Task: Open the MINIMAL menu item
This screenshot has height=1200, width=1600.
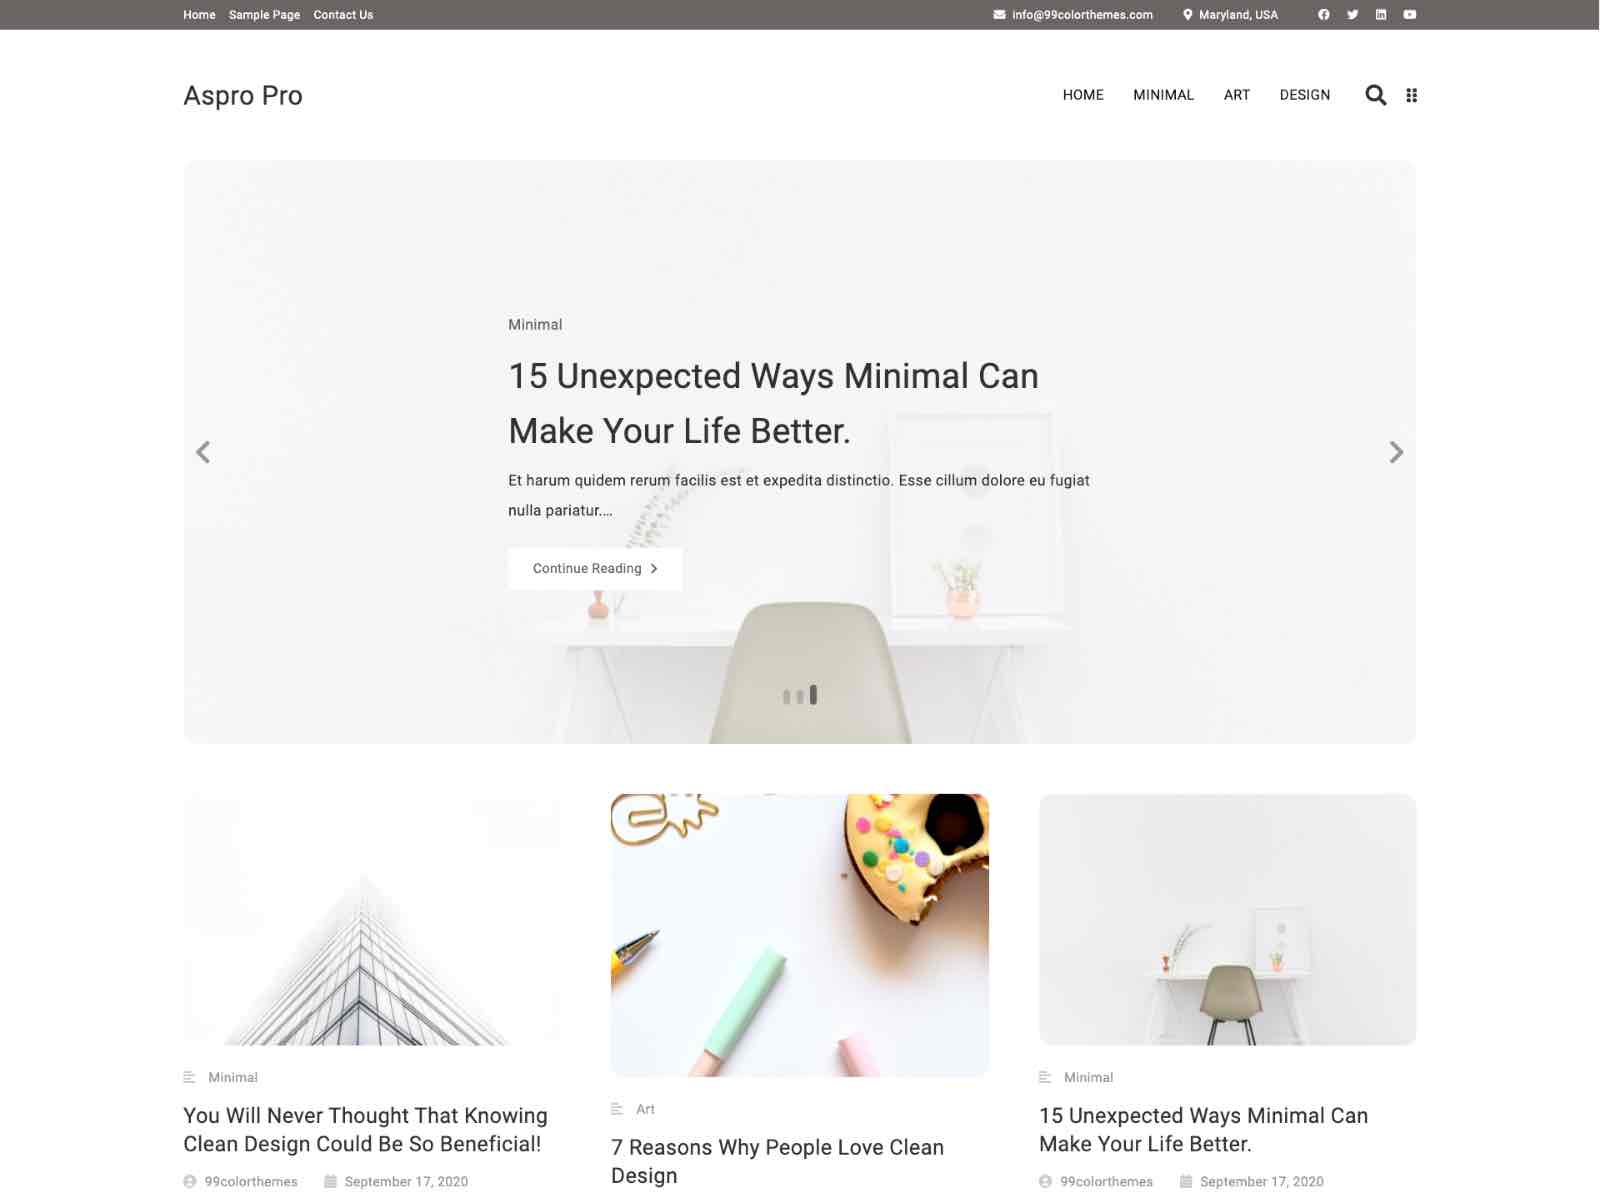Action: 1163,95
